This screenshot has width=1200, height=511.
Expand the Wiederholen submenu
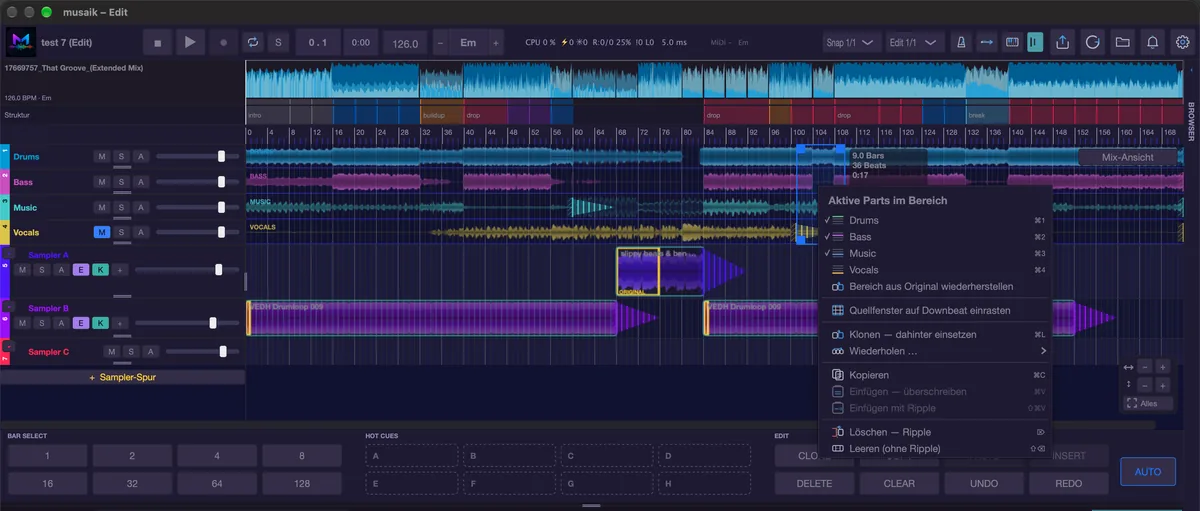[935, 351]
